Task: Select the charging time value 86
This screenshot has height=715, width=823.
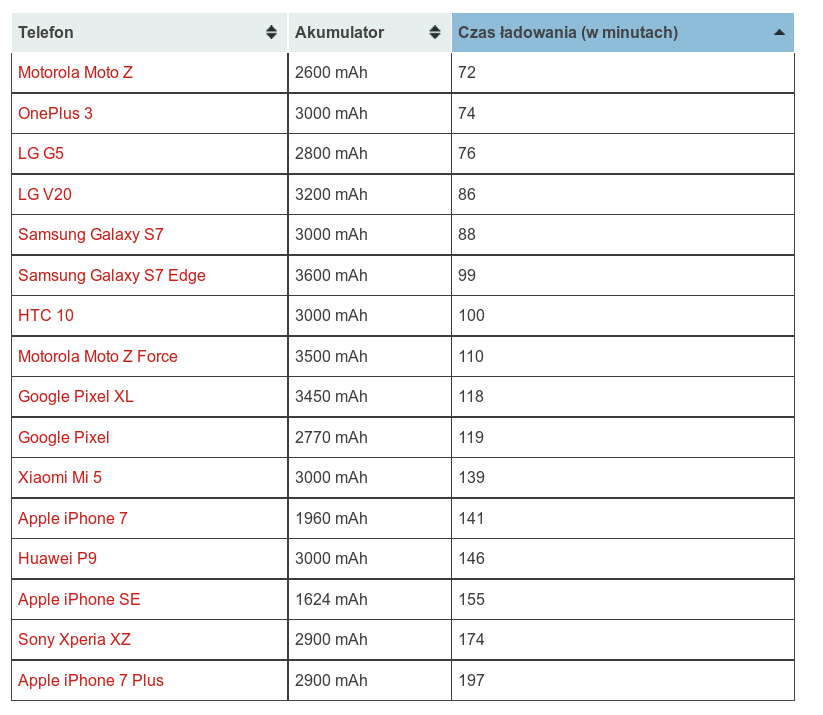Action: [467, 194]
